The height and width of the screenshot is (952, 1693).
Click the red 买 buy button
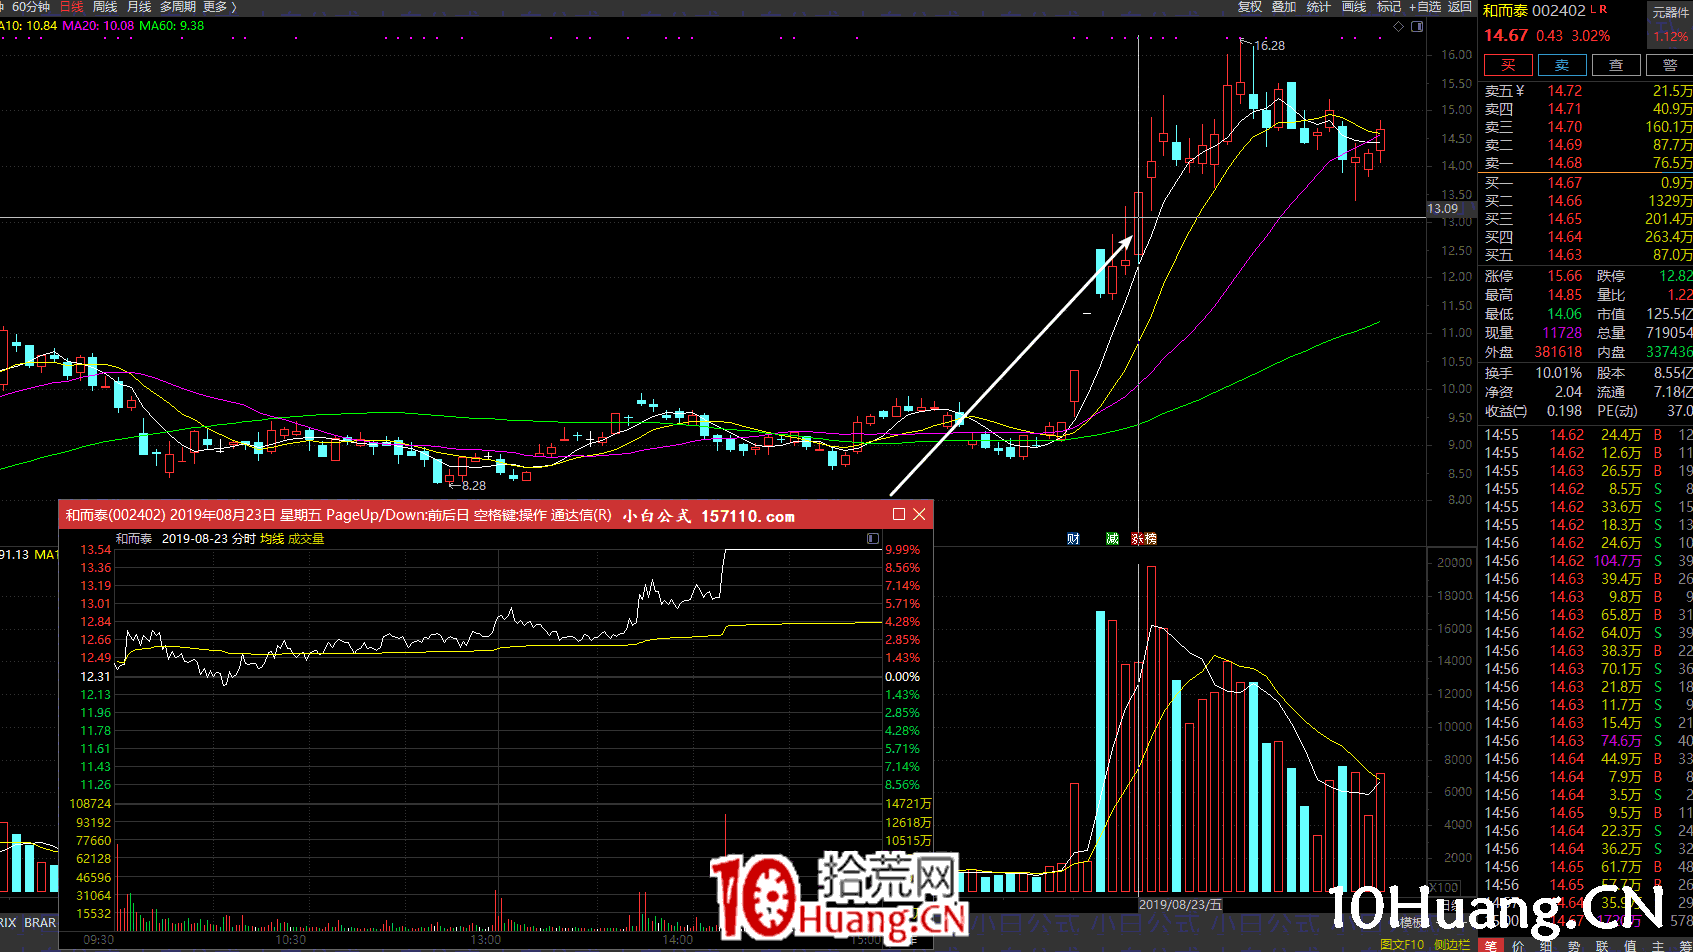(x=1509, y=65)
